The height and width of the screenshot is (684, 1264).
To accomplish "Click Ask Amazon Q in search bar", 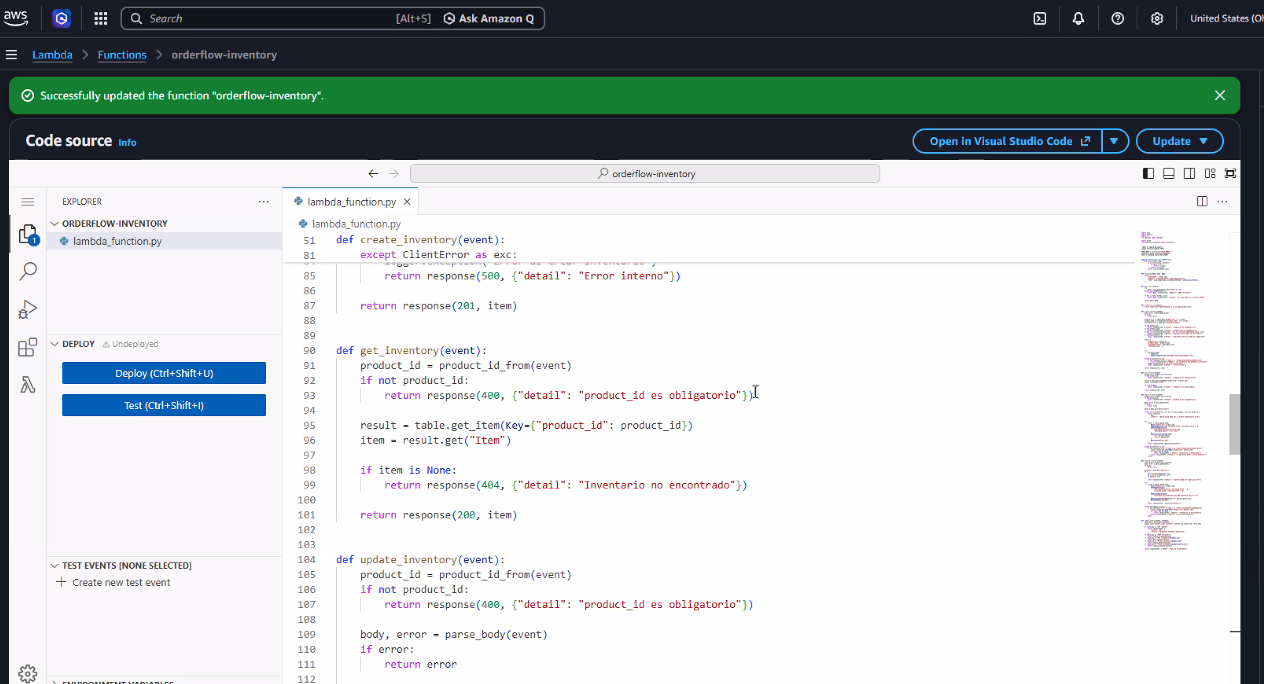I will coord(489,18).
